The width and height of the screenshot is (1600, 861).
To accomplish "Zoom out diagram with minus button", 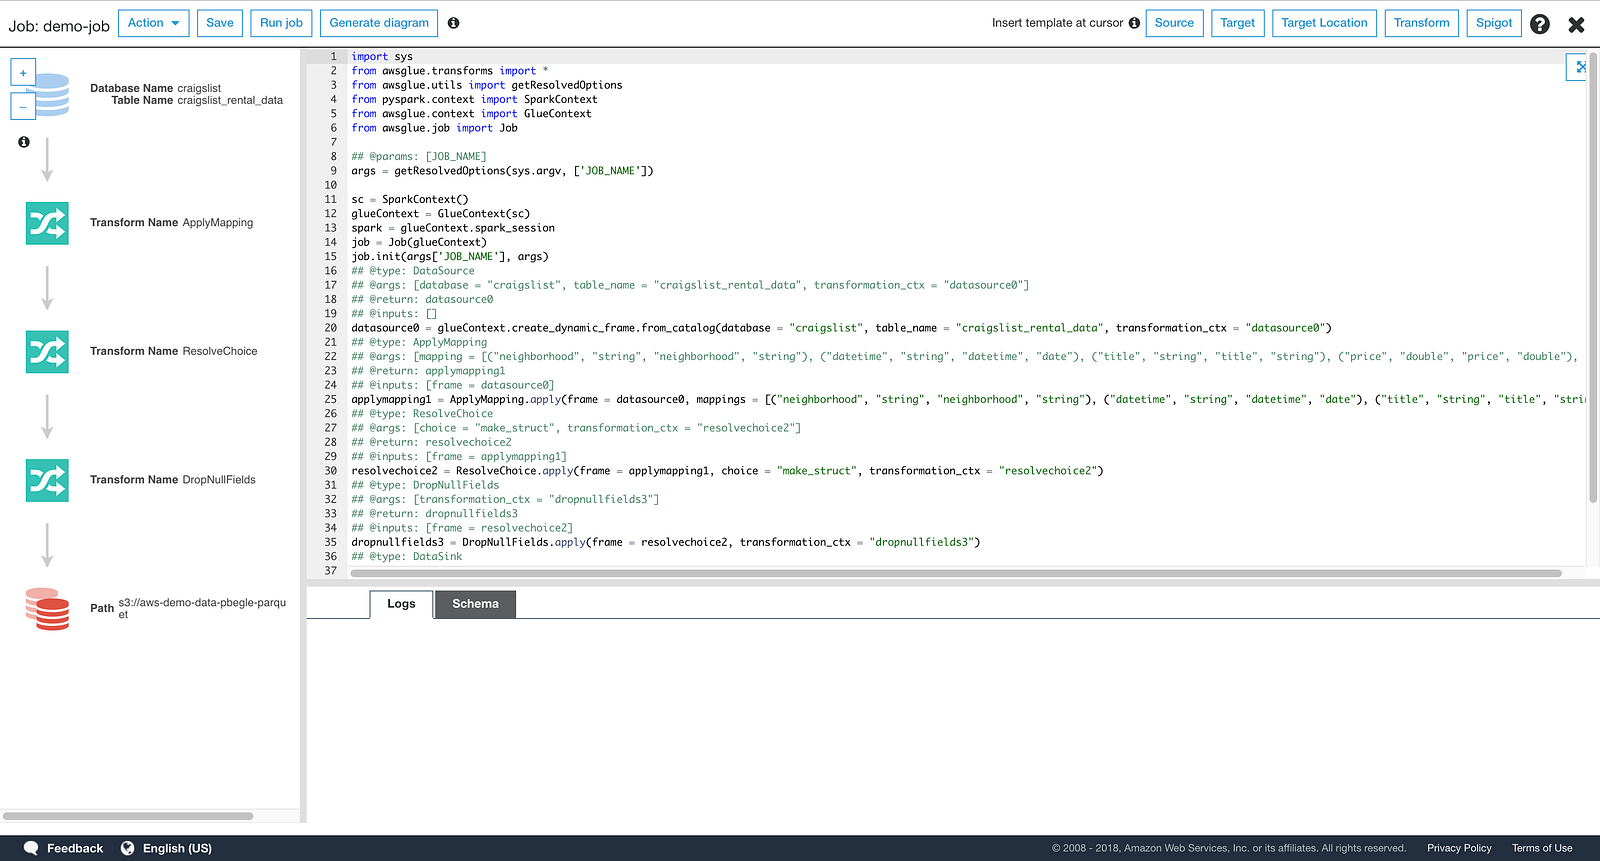I will tap(23, 106).
